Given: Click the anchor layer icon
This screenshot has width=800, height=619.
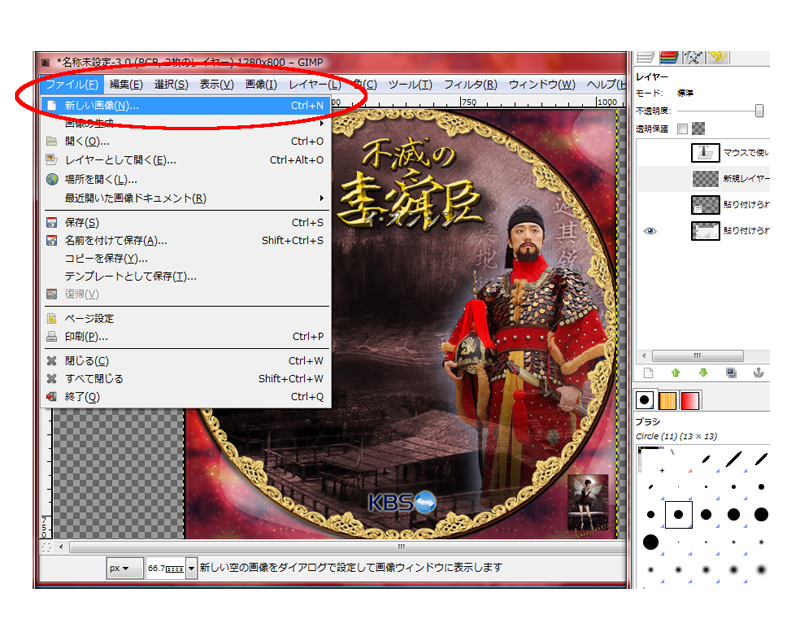Looking at the screenshot, I should (759, 373).
